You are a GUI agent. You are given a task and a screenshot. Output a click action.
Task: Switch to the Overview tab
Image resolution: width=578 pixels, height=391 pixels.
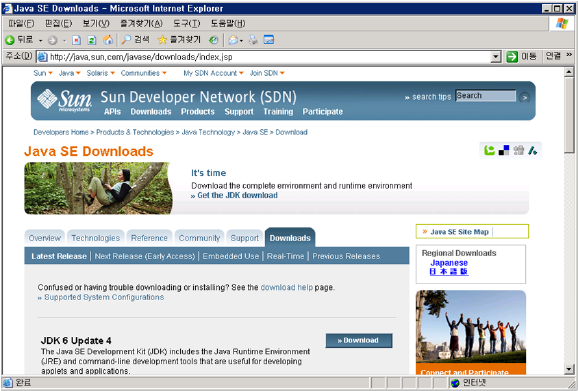(x=45, y=238)
